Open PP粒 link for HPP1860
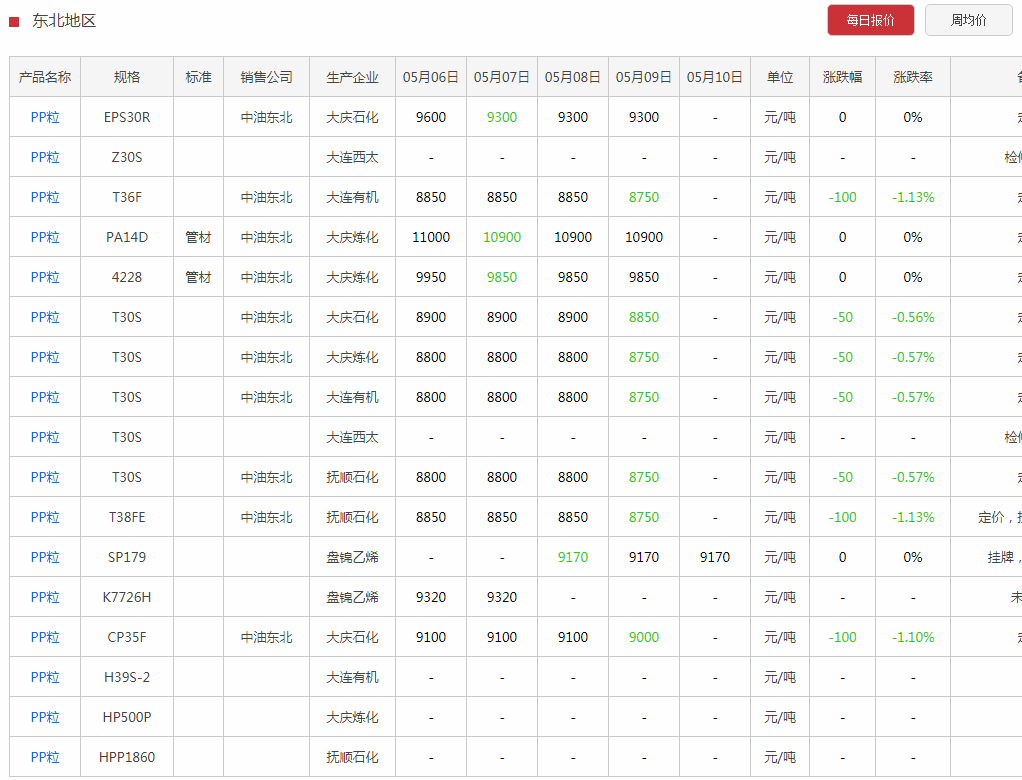The image size is (1022, 780). point(45,757)
